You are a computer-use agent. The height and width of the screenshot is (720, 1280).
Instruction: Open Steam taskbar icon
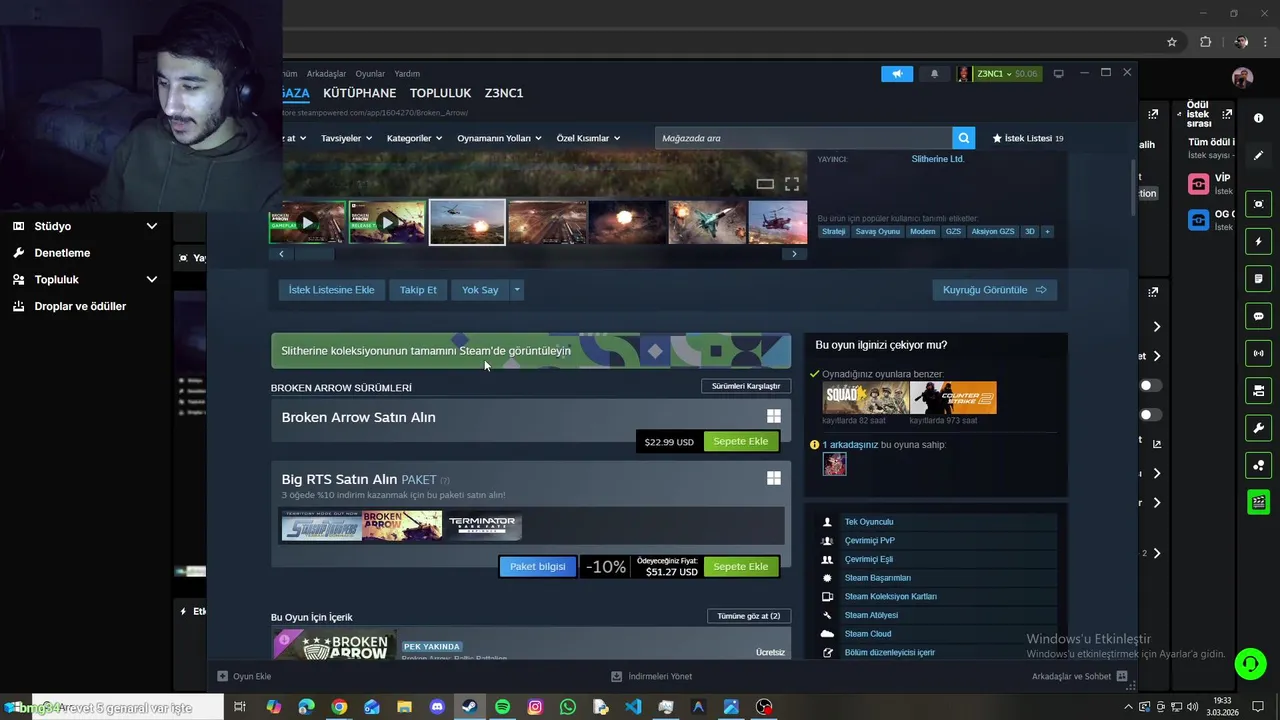[x=469, y=707]
